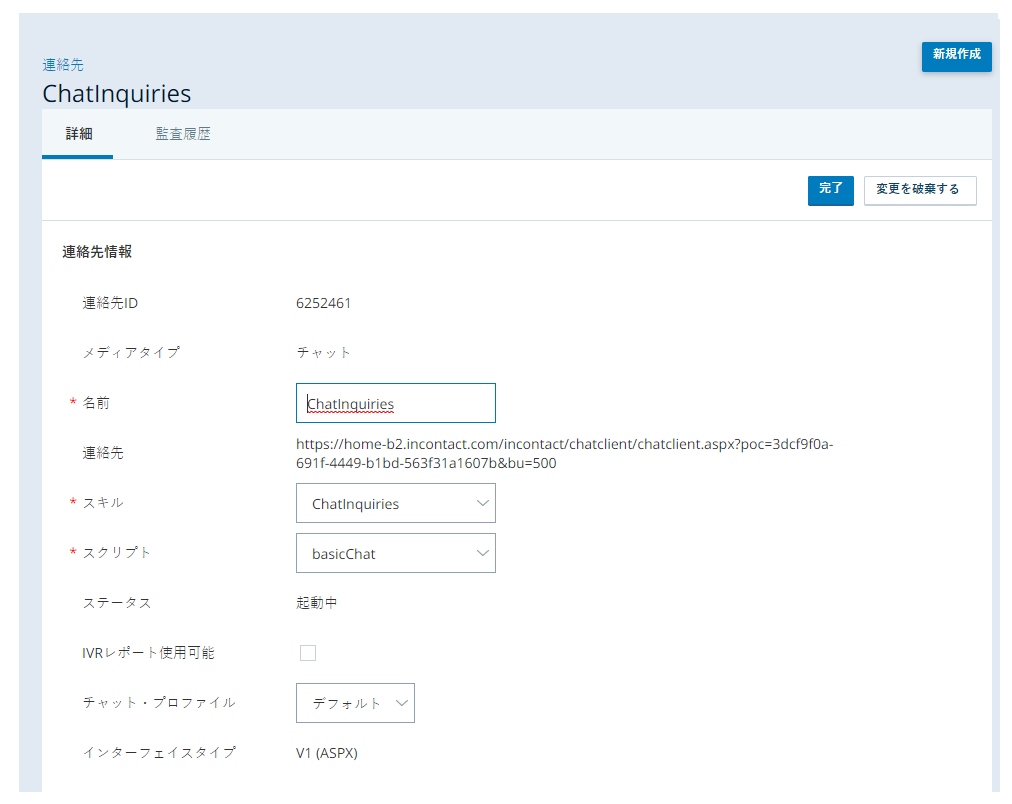Select the 連絡先ID value 6252461
The image size is (1012, 804).
(x=323, y=303)
